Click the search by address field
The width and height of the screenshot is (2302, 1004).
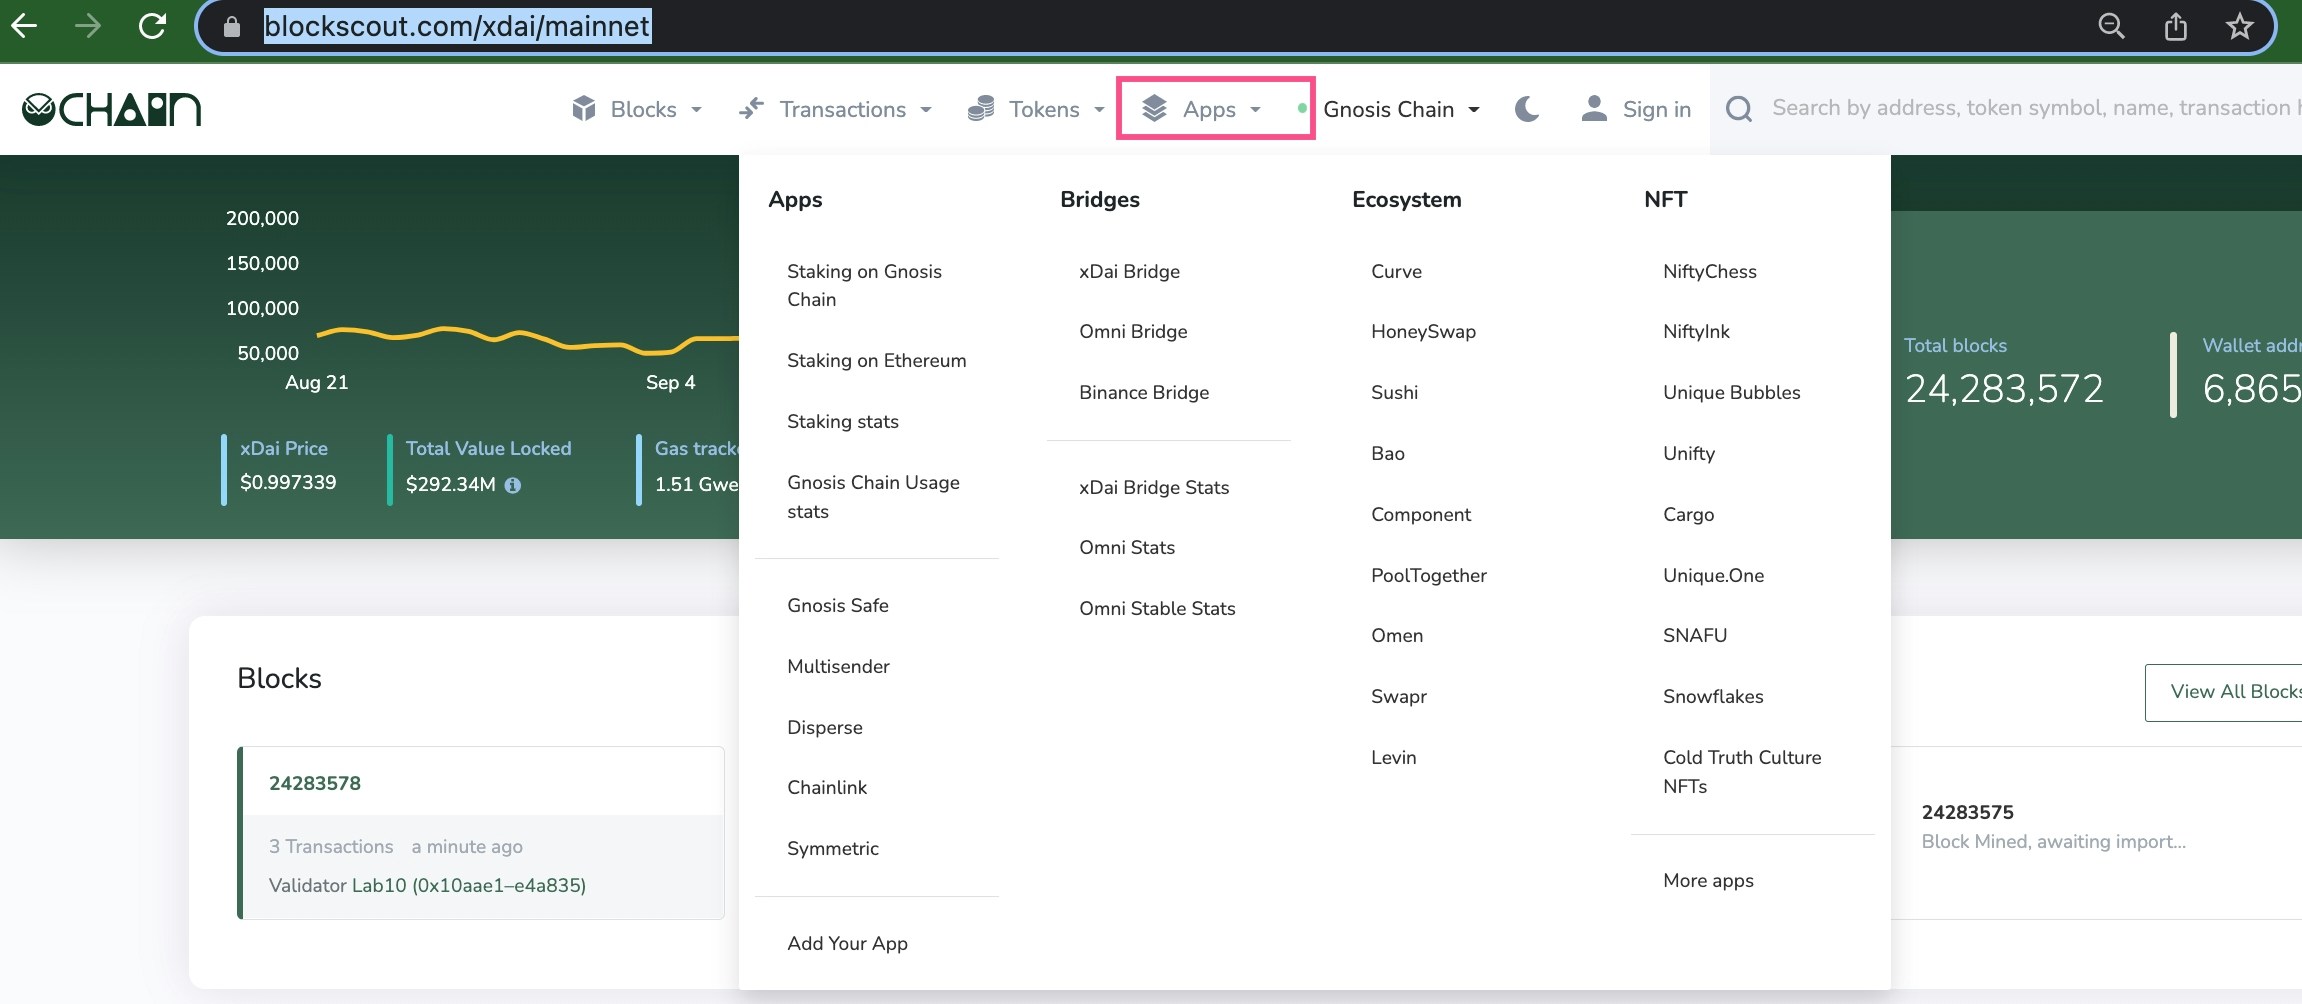point(2036,108)
